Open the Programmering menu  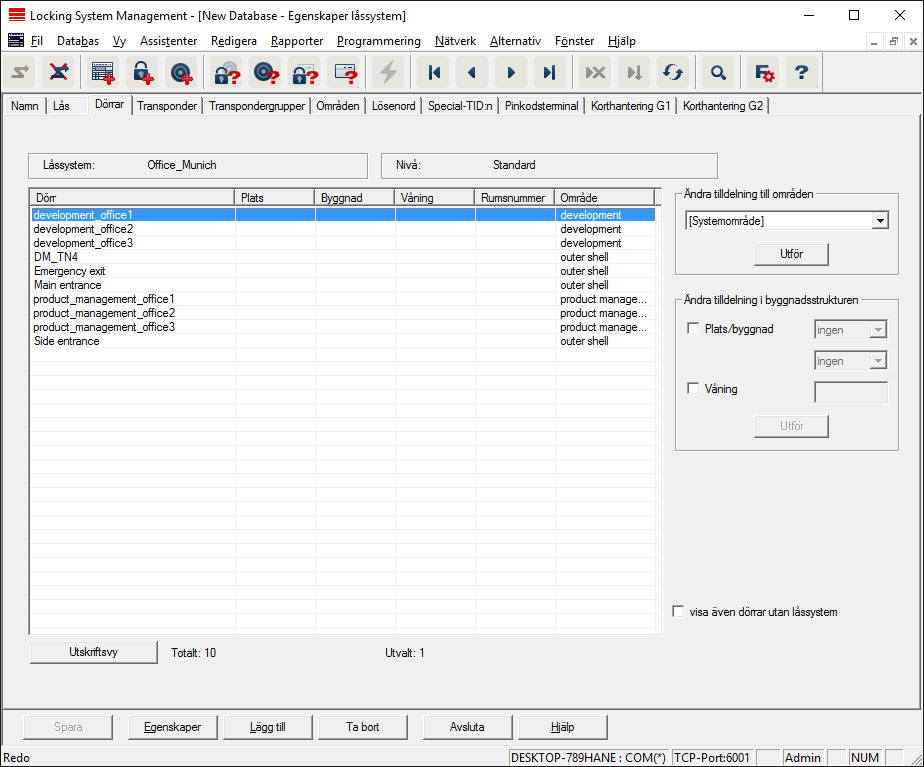point(378,41)
